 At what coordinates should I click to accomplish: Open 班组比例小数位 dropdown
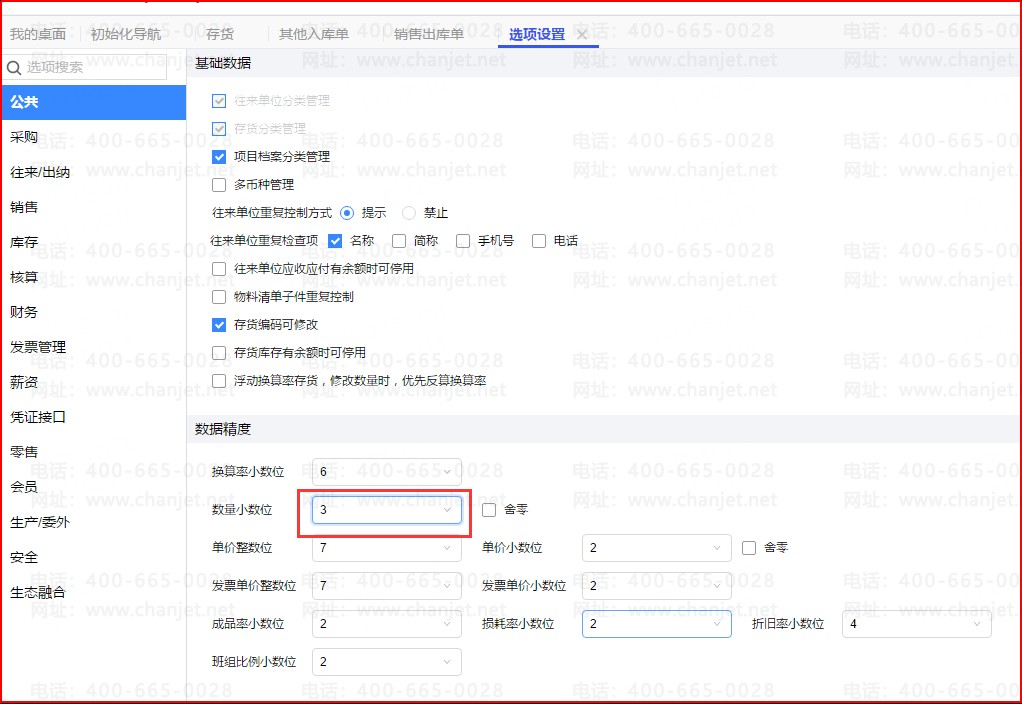click(387, 662)
